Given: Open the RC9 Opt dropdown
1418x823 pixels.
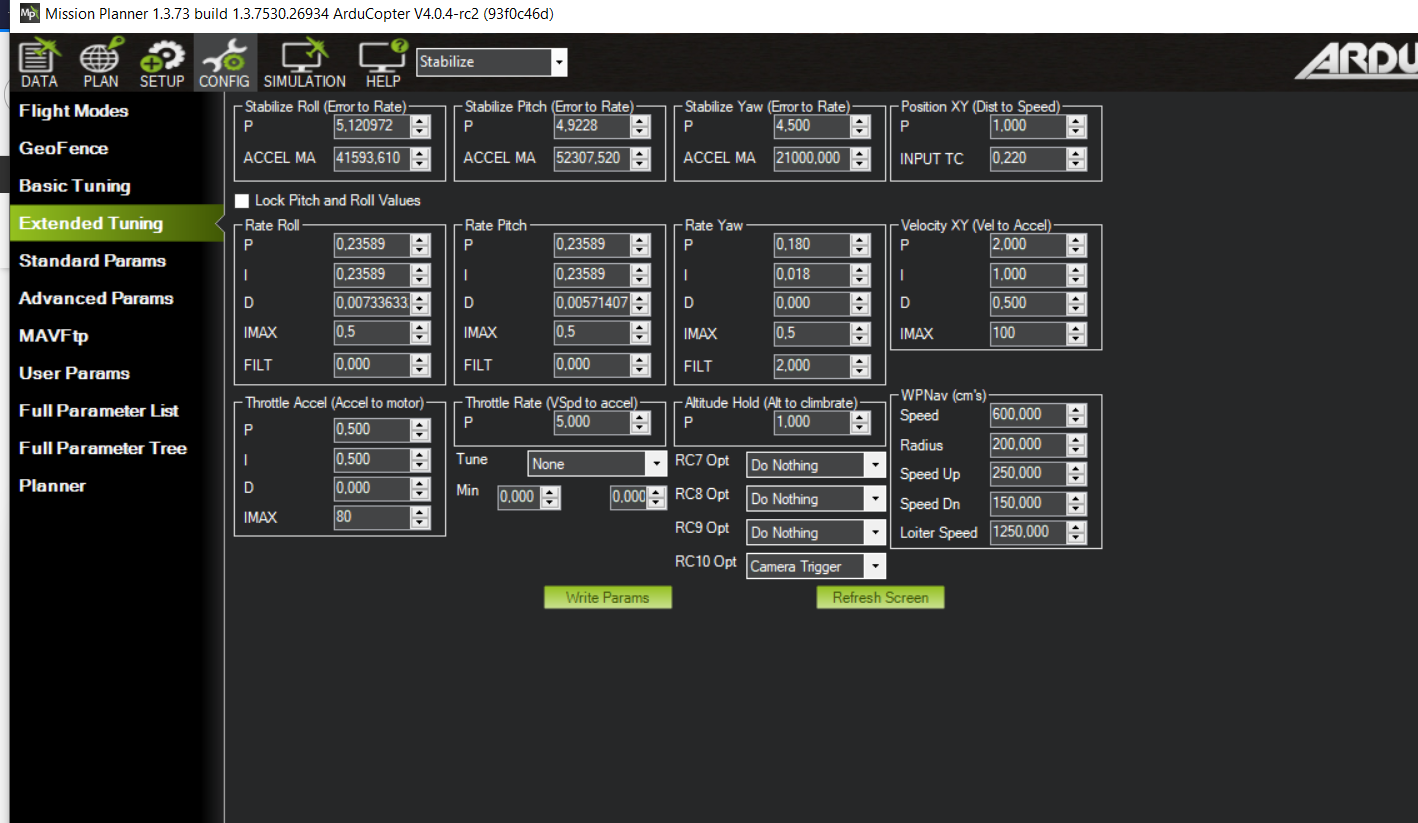Looking at the screenshot, I should tap(816, 533).
